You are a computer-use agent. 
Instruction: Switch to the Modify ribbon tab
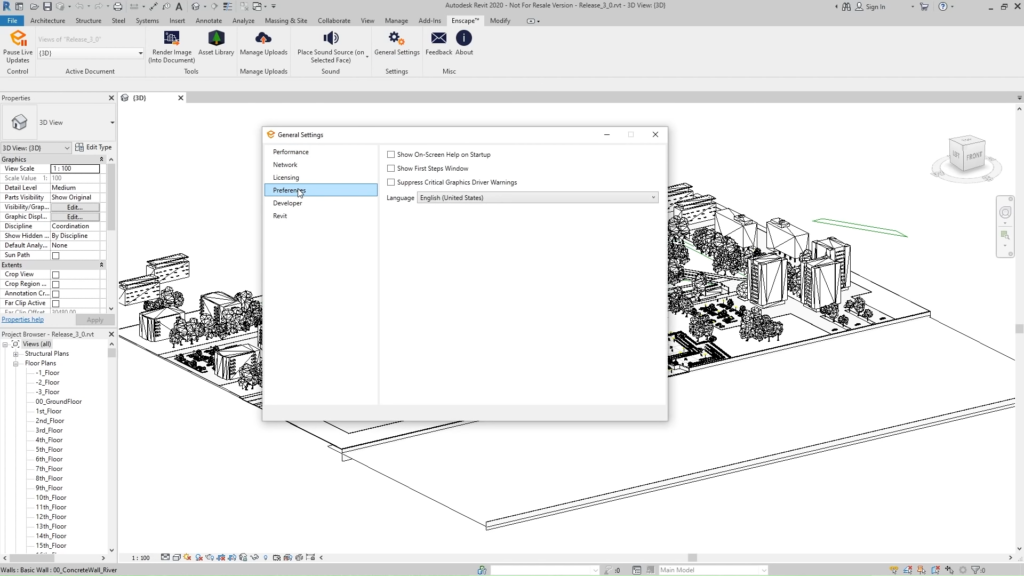click(500, 21)
